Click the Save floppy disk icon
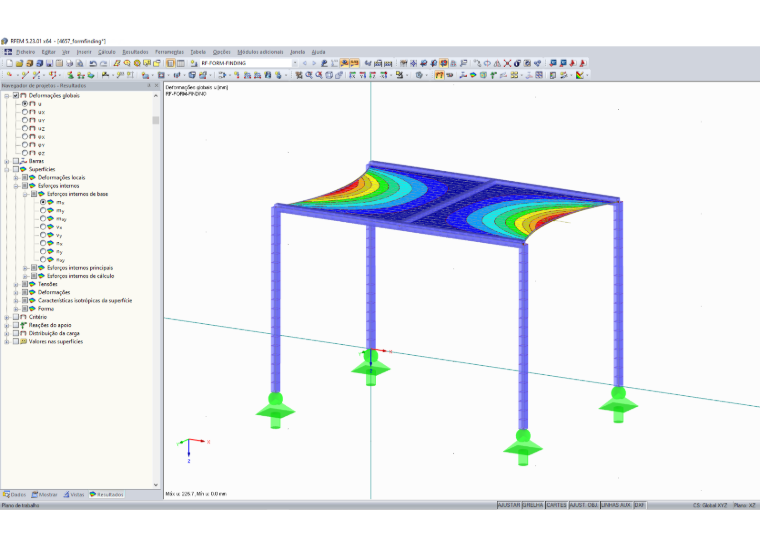Image resolution: width=760 pixels, height=545 pixels. tap(49, 63)
